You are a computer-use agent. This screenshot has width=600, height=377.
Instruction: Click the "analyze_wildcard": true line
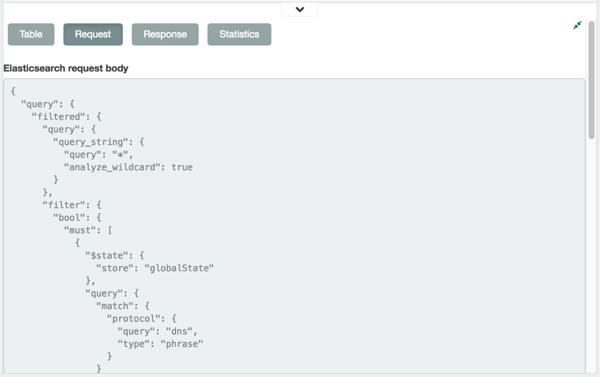[128, 167]
